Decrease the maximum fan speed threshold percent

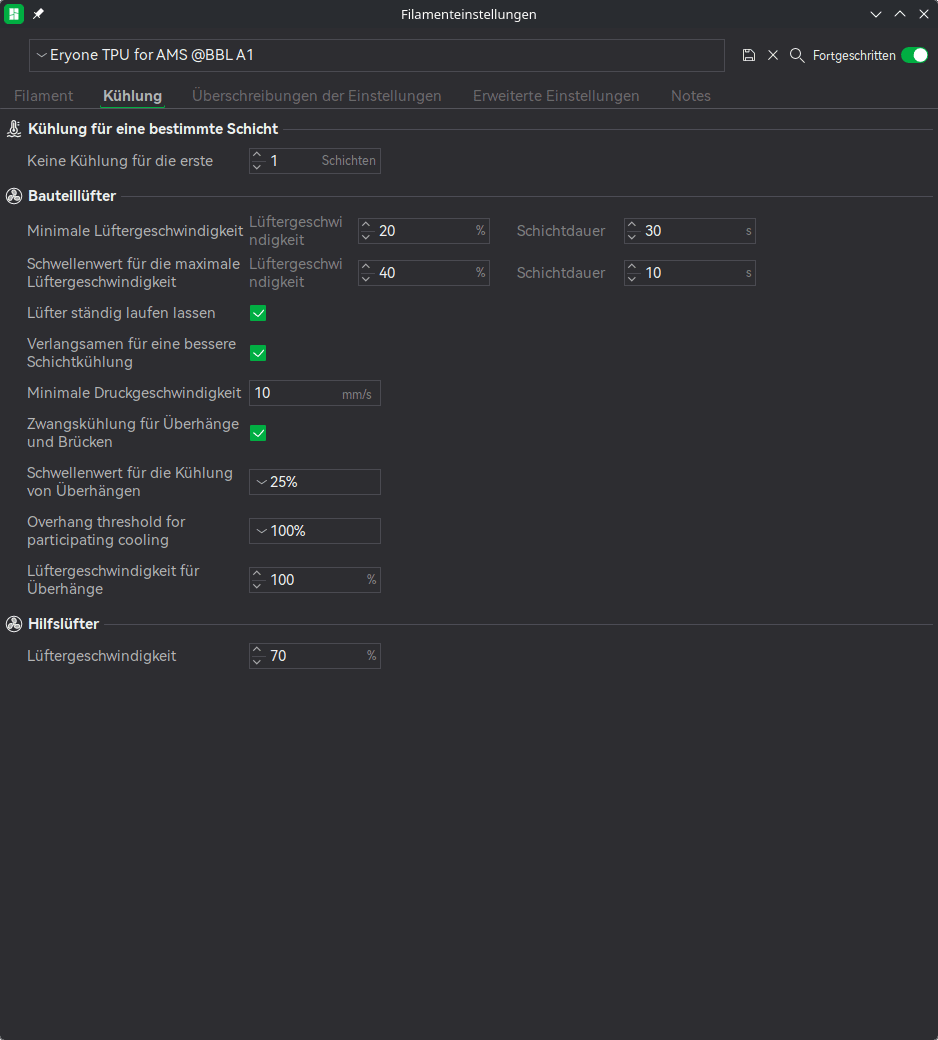366,279
